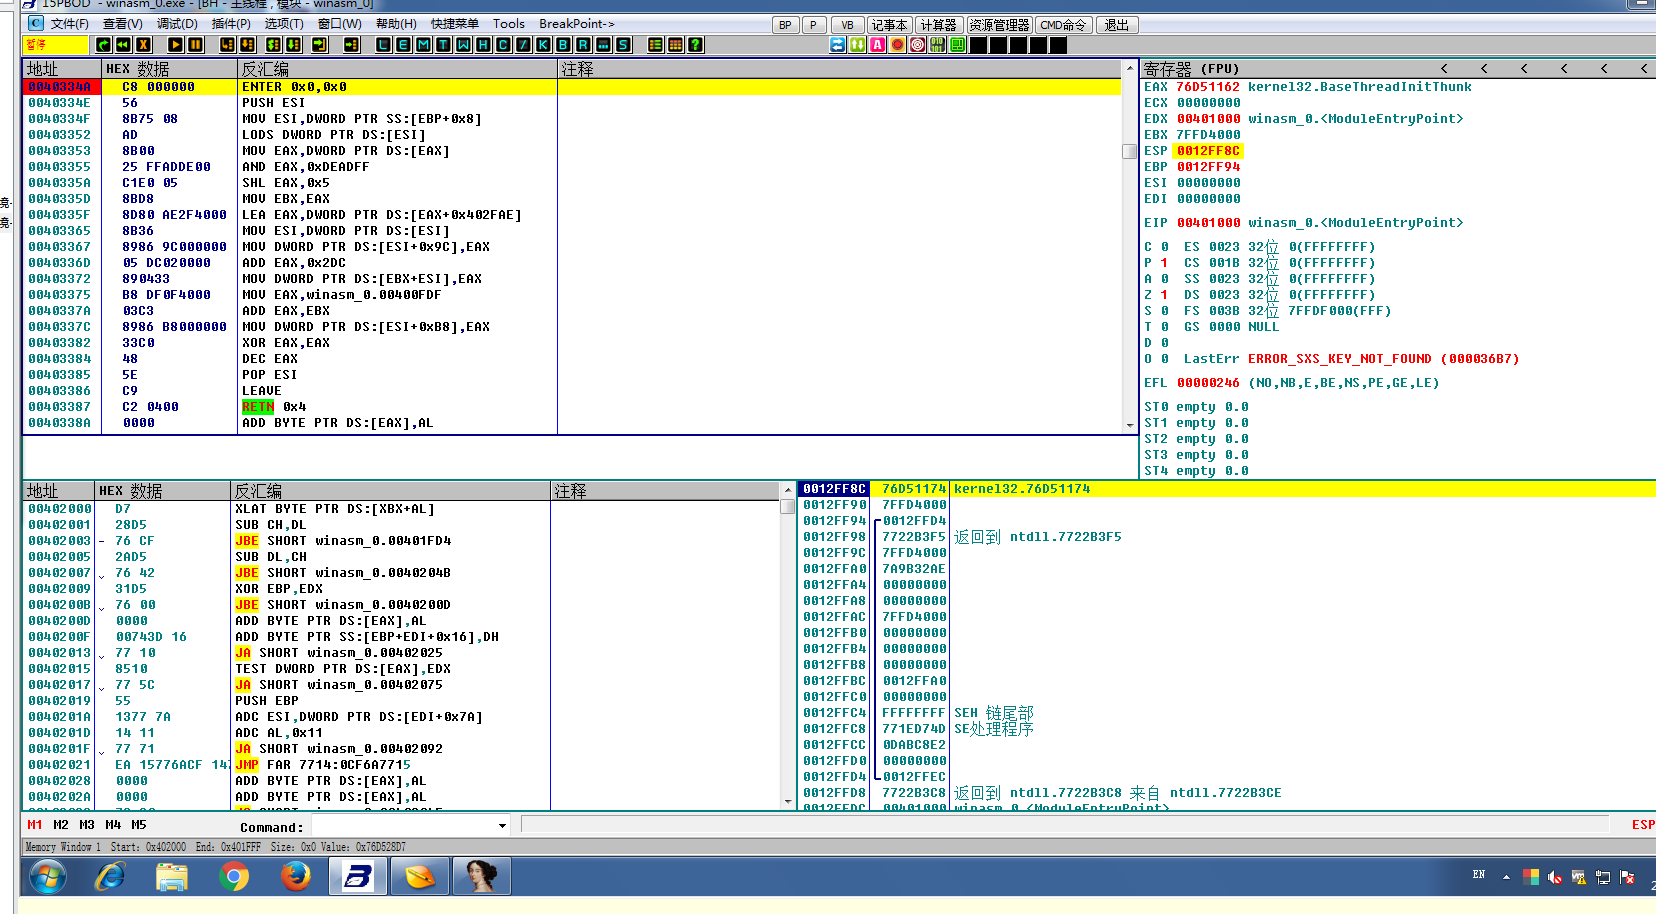Open Breakpoints window with B icon

pyautogui.click(x=563, y=45)
